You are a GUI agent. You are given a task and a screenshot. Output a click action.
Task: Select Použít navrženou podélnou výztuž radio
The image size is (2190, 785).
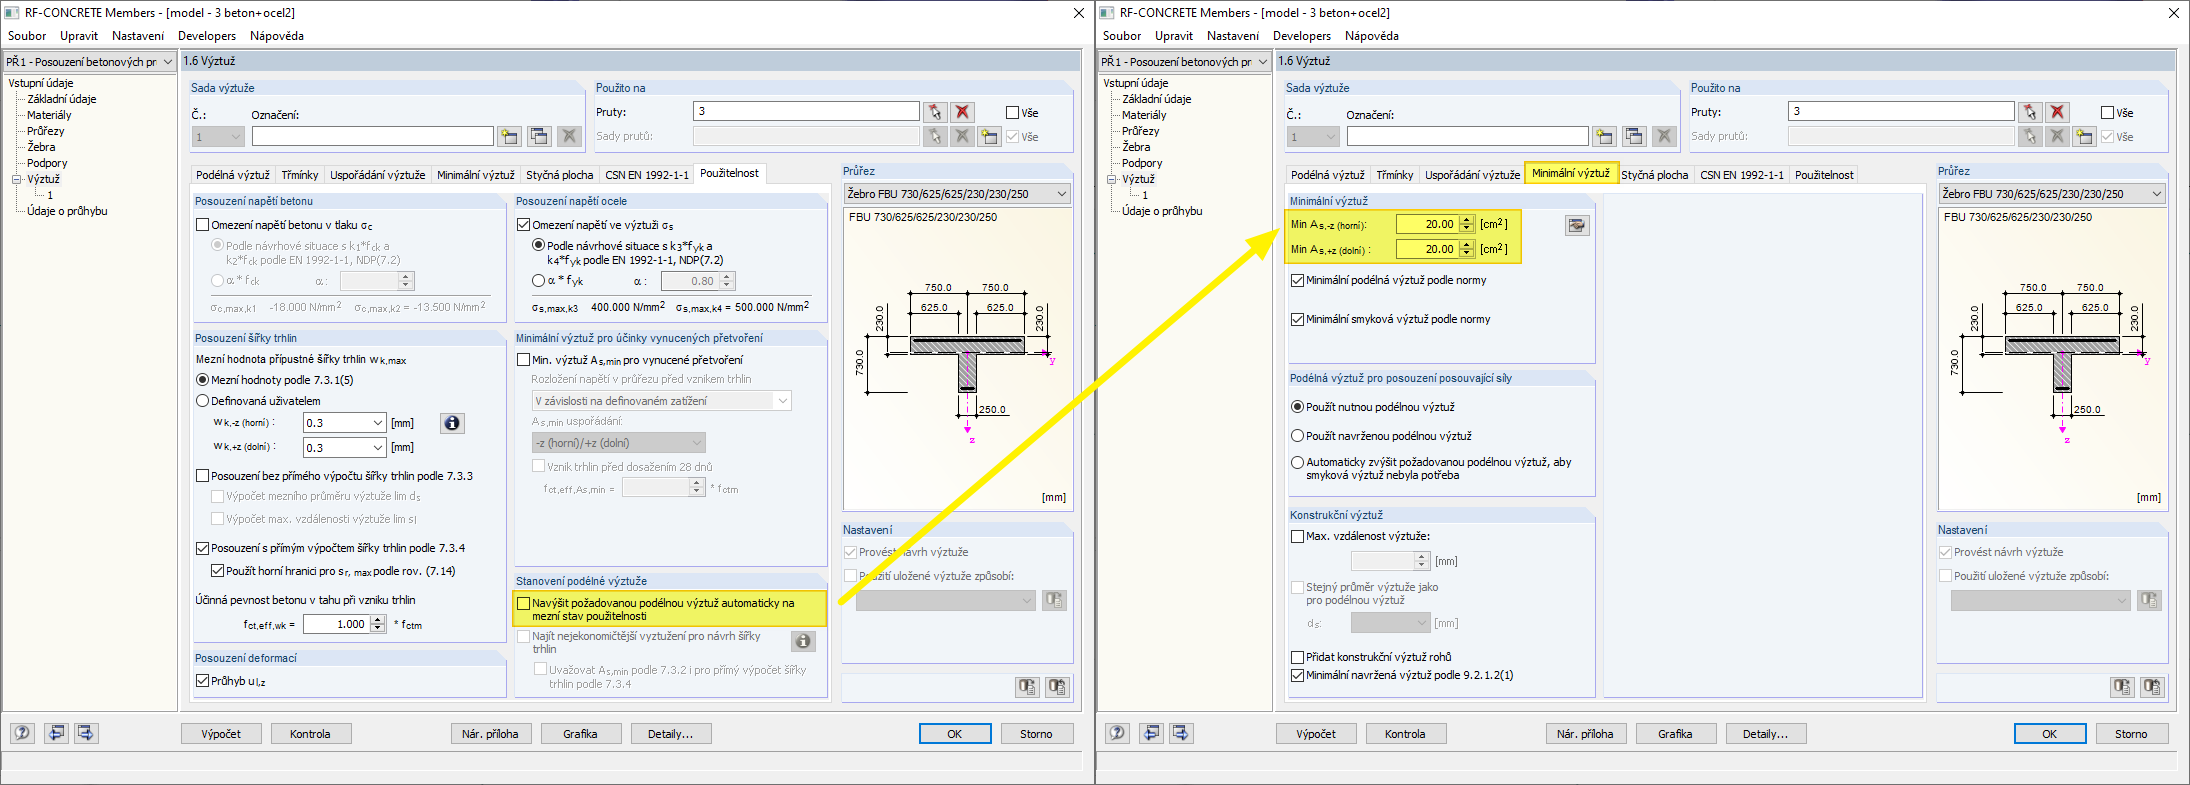tap(1298, 436)
